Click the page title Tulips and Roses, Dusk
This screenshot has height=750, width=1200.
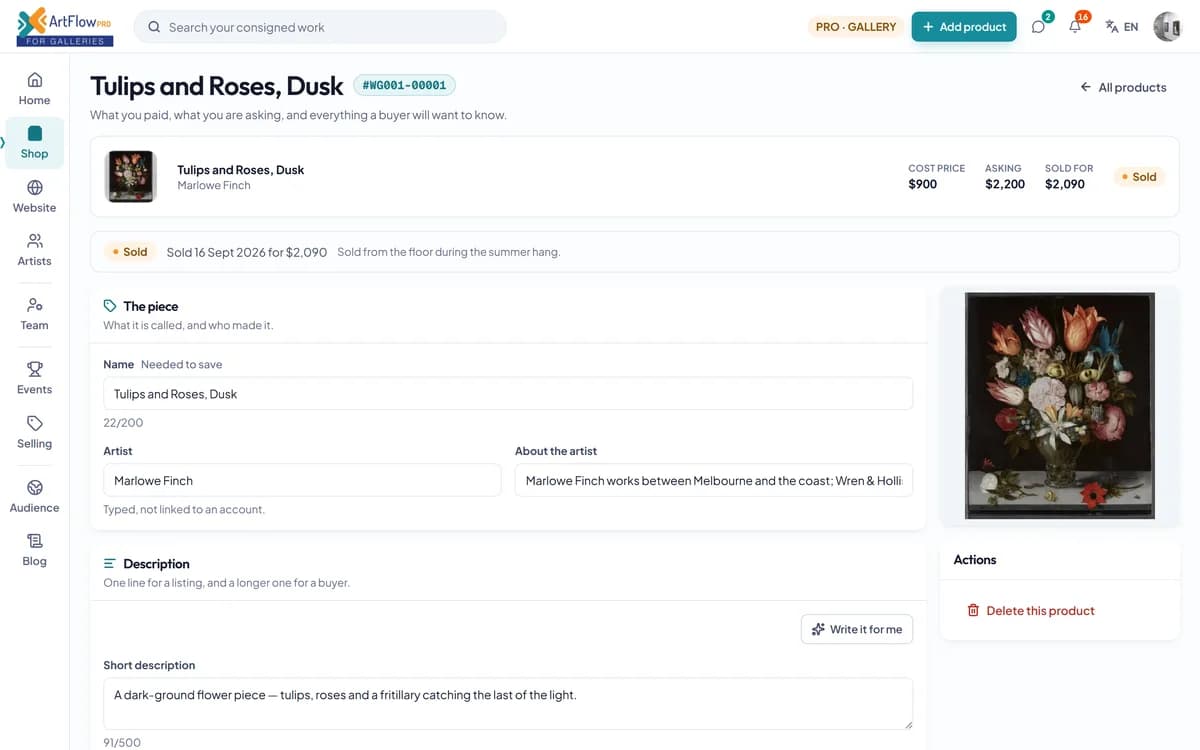tap(217, 86)
